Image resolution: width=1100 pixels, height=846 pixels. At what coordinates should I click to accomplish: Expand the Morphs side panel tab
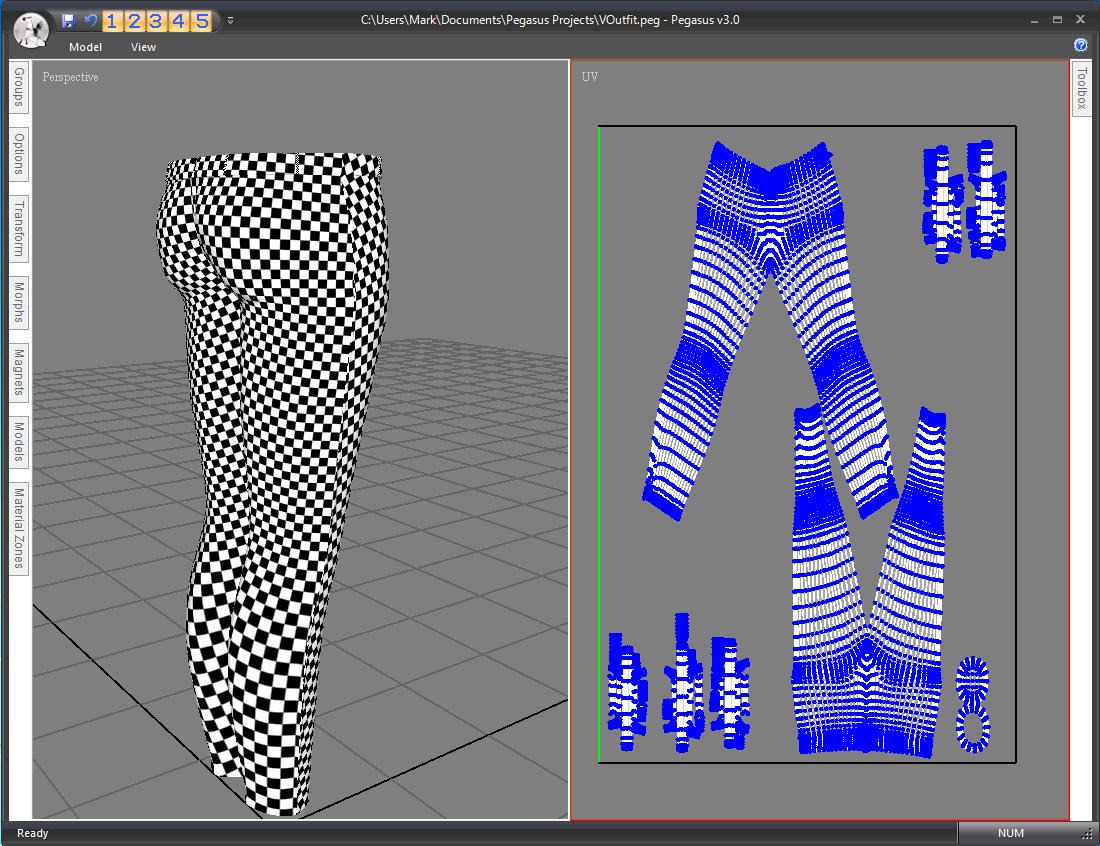tap(19, 302)
